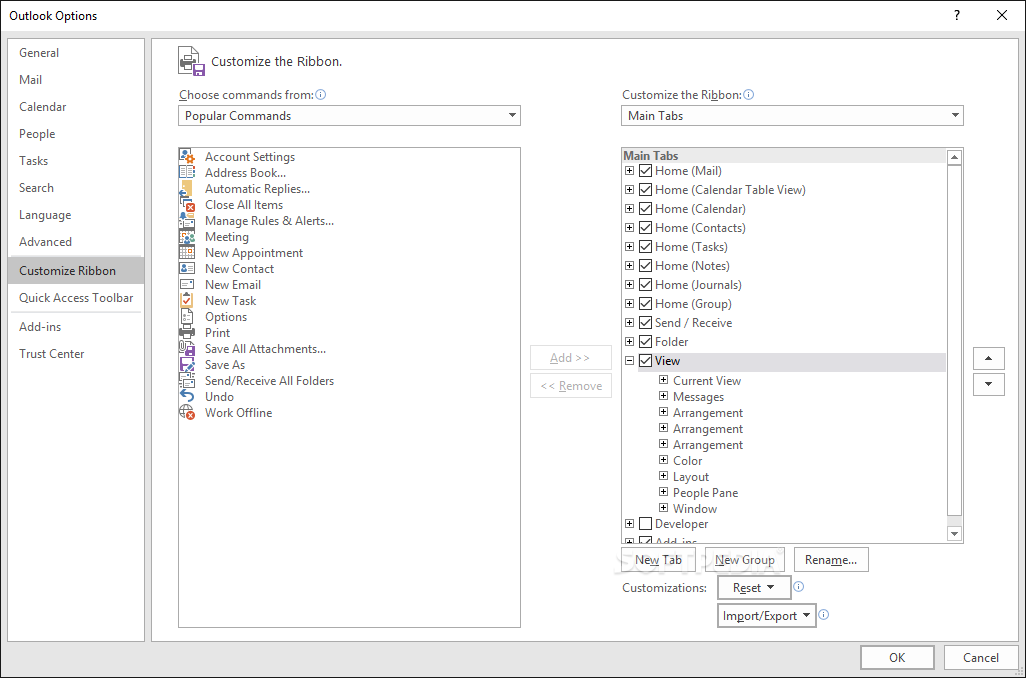Viewport: 1026px width, 678px height.
Task: Click the Send/Receive All Folders icon
Action: [x=187, y=381]
